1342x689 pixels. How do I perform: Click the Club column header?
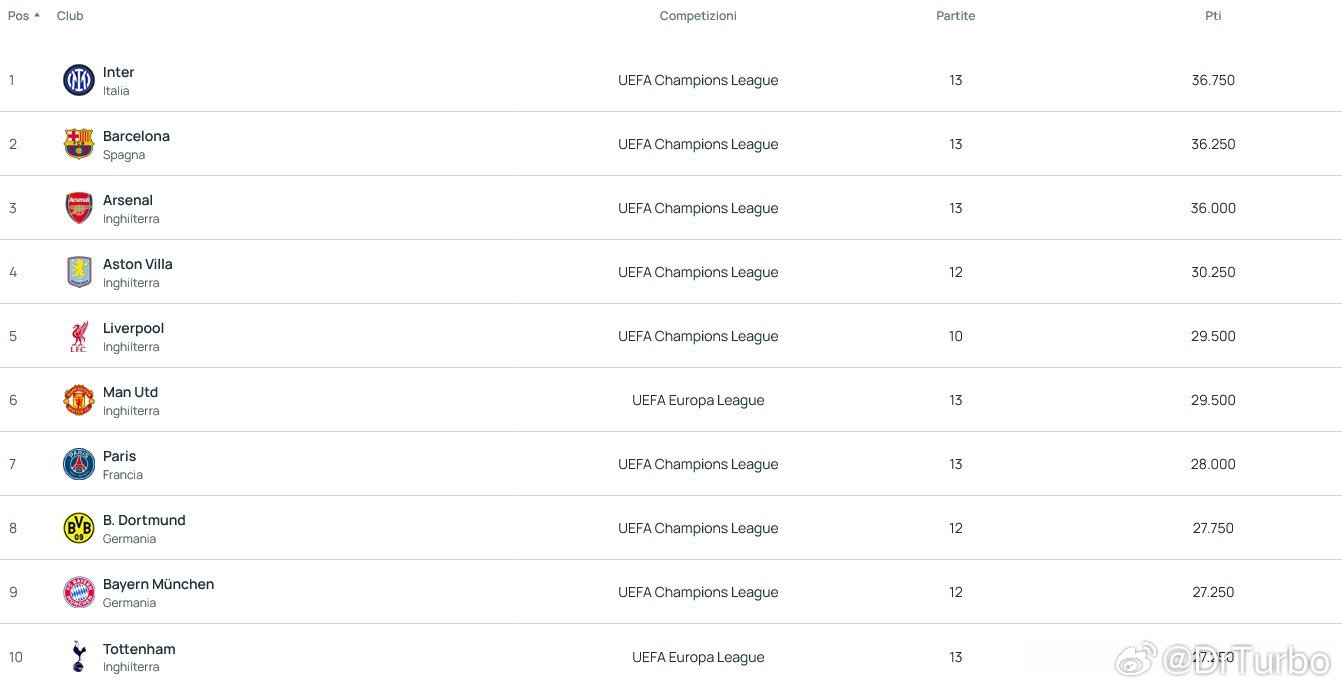pos(70,16)
